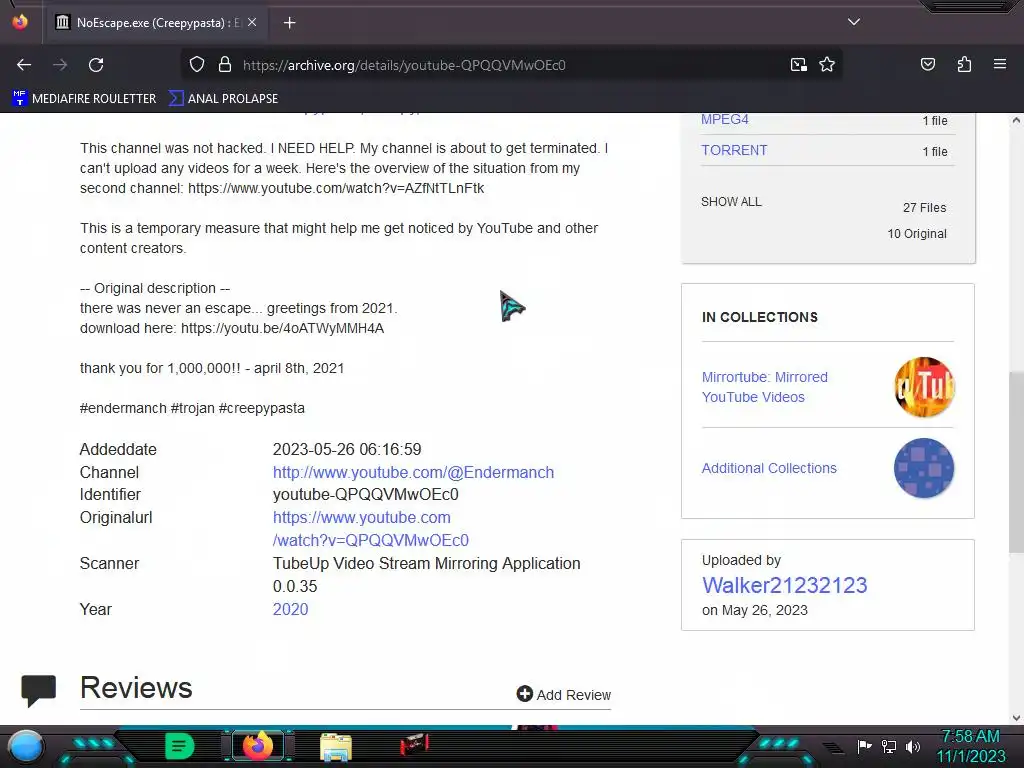Click the forward navigation arrow
The image size is (1024, 768).
pos(60,65)
